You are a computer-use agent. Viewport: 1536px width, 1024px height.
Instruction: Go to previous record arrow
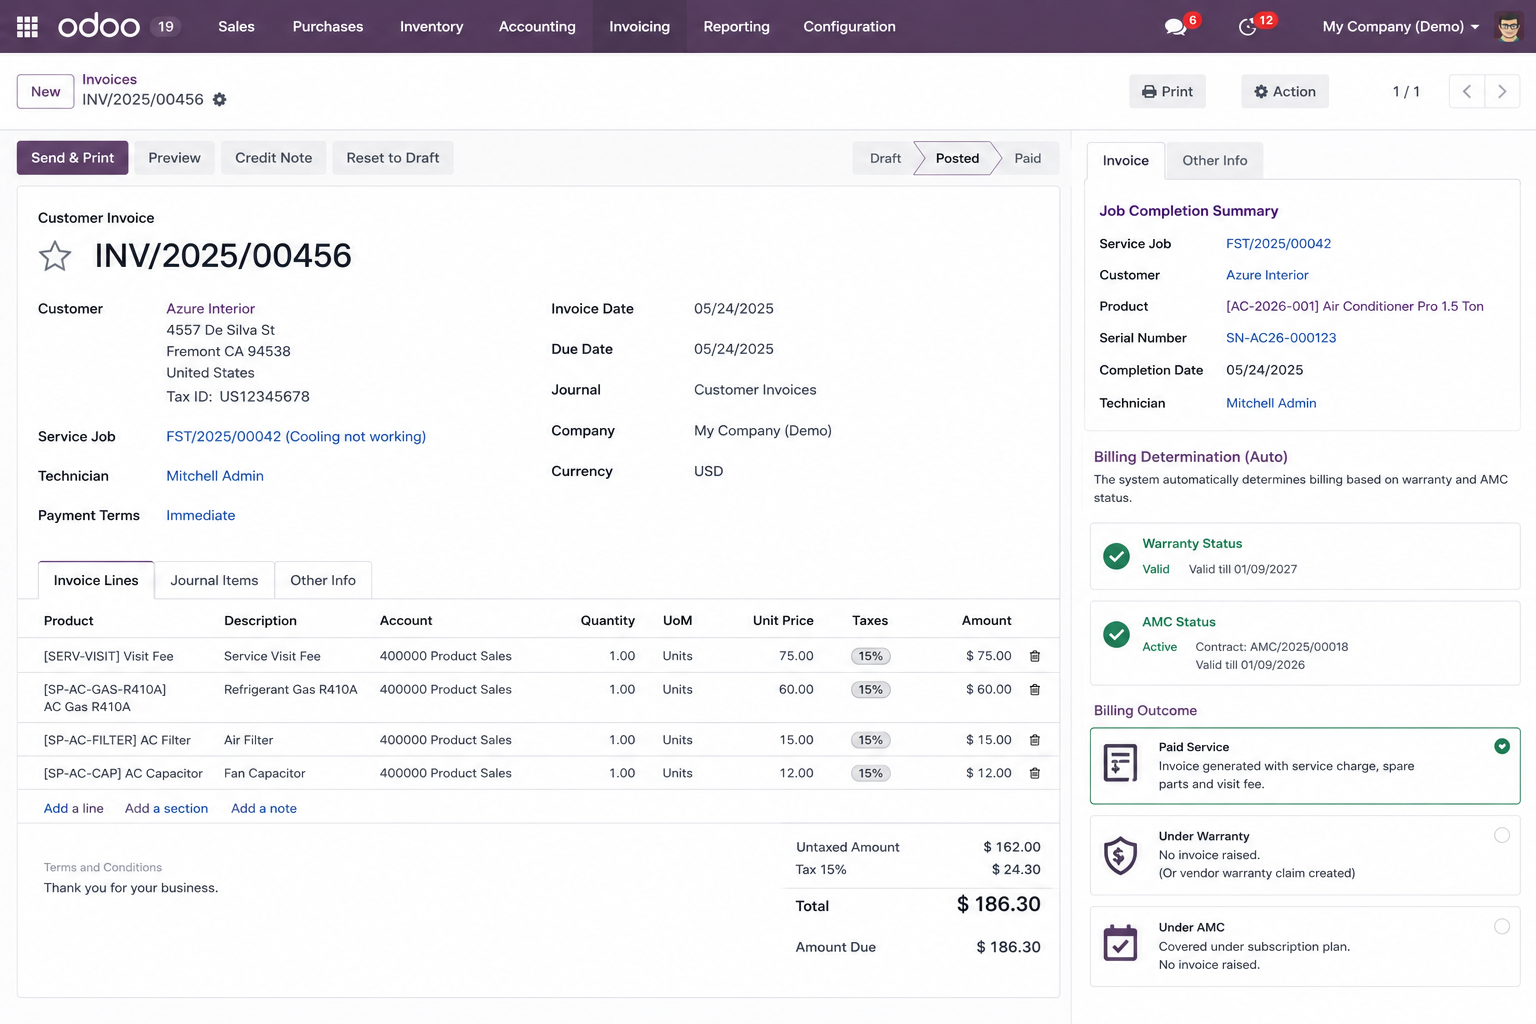[x=1466, y=91]
